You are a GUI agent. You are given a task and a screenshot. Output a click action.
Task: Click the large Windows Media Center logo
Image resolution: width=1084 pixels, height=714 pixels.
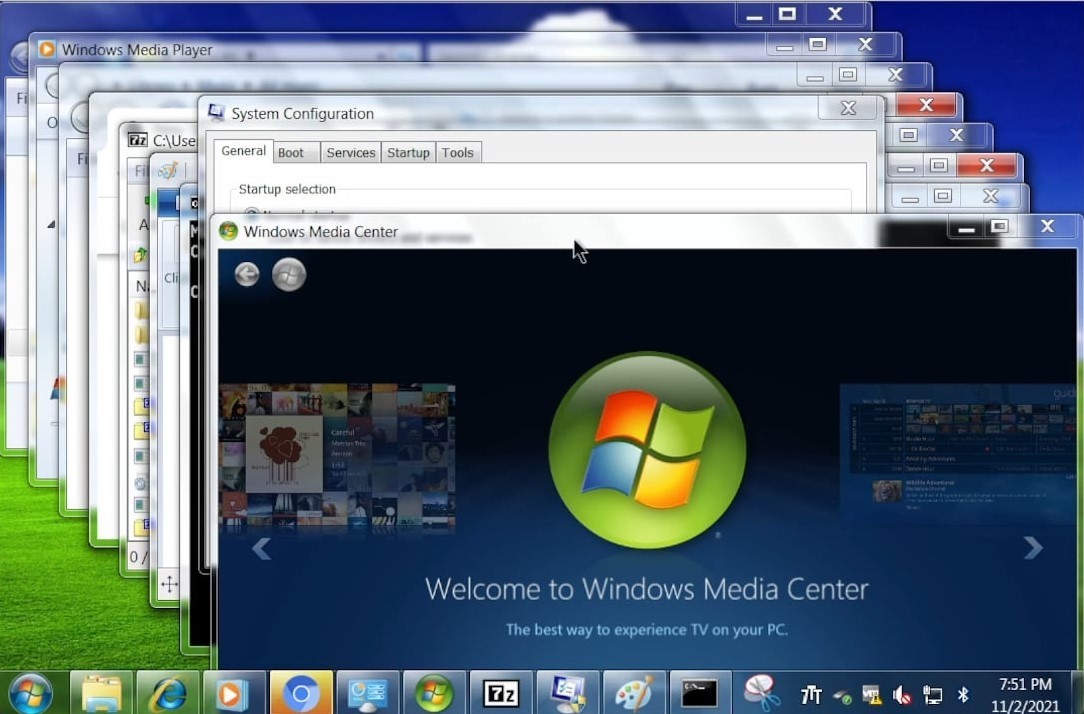[647, 449]
